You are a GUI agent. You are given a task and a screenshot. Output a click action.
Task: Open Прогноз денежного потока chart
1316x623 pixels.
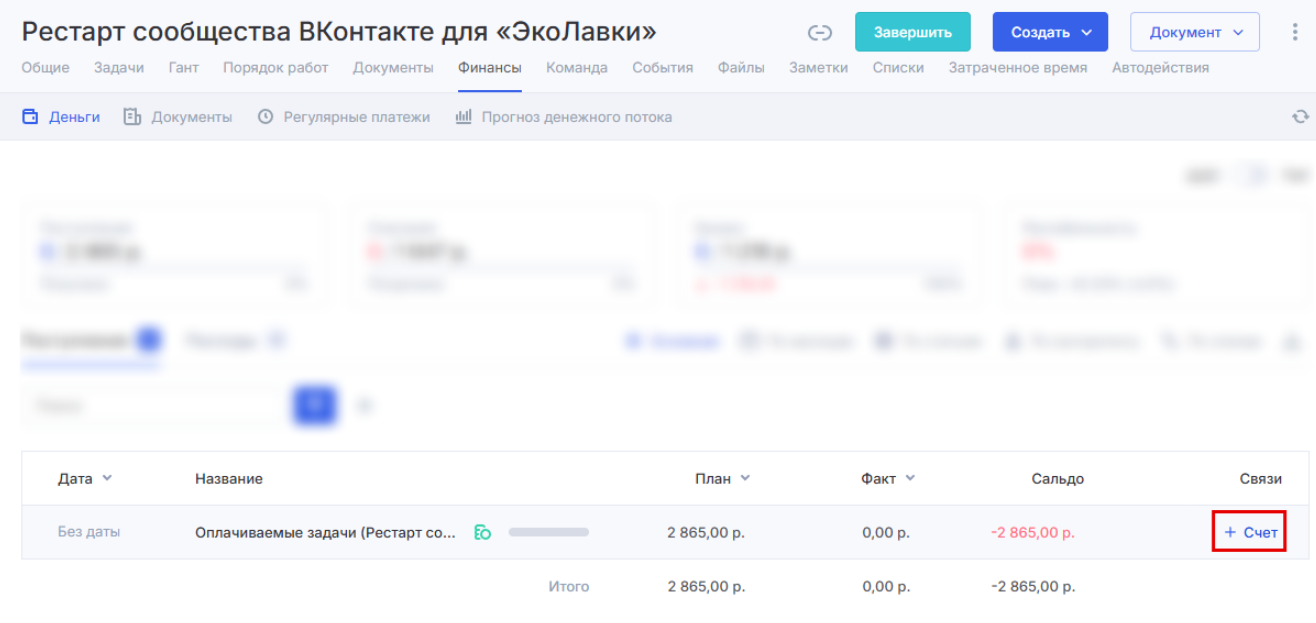[x=564, y=117]
